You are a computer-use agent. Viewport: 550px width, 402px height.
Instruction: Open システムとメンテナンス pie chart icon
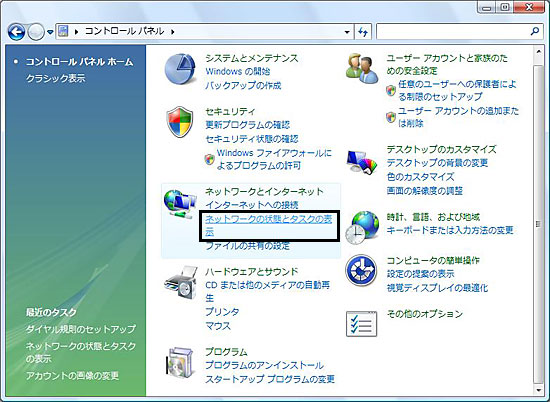click(x=180, y=69)
